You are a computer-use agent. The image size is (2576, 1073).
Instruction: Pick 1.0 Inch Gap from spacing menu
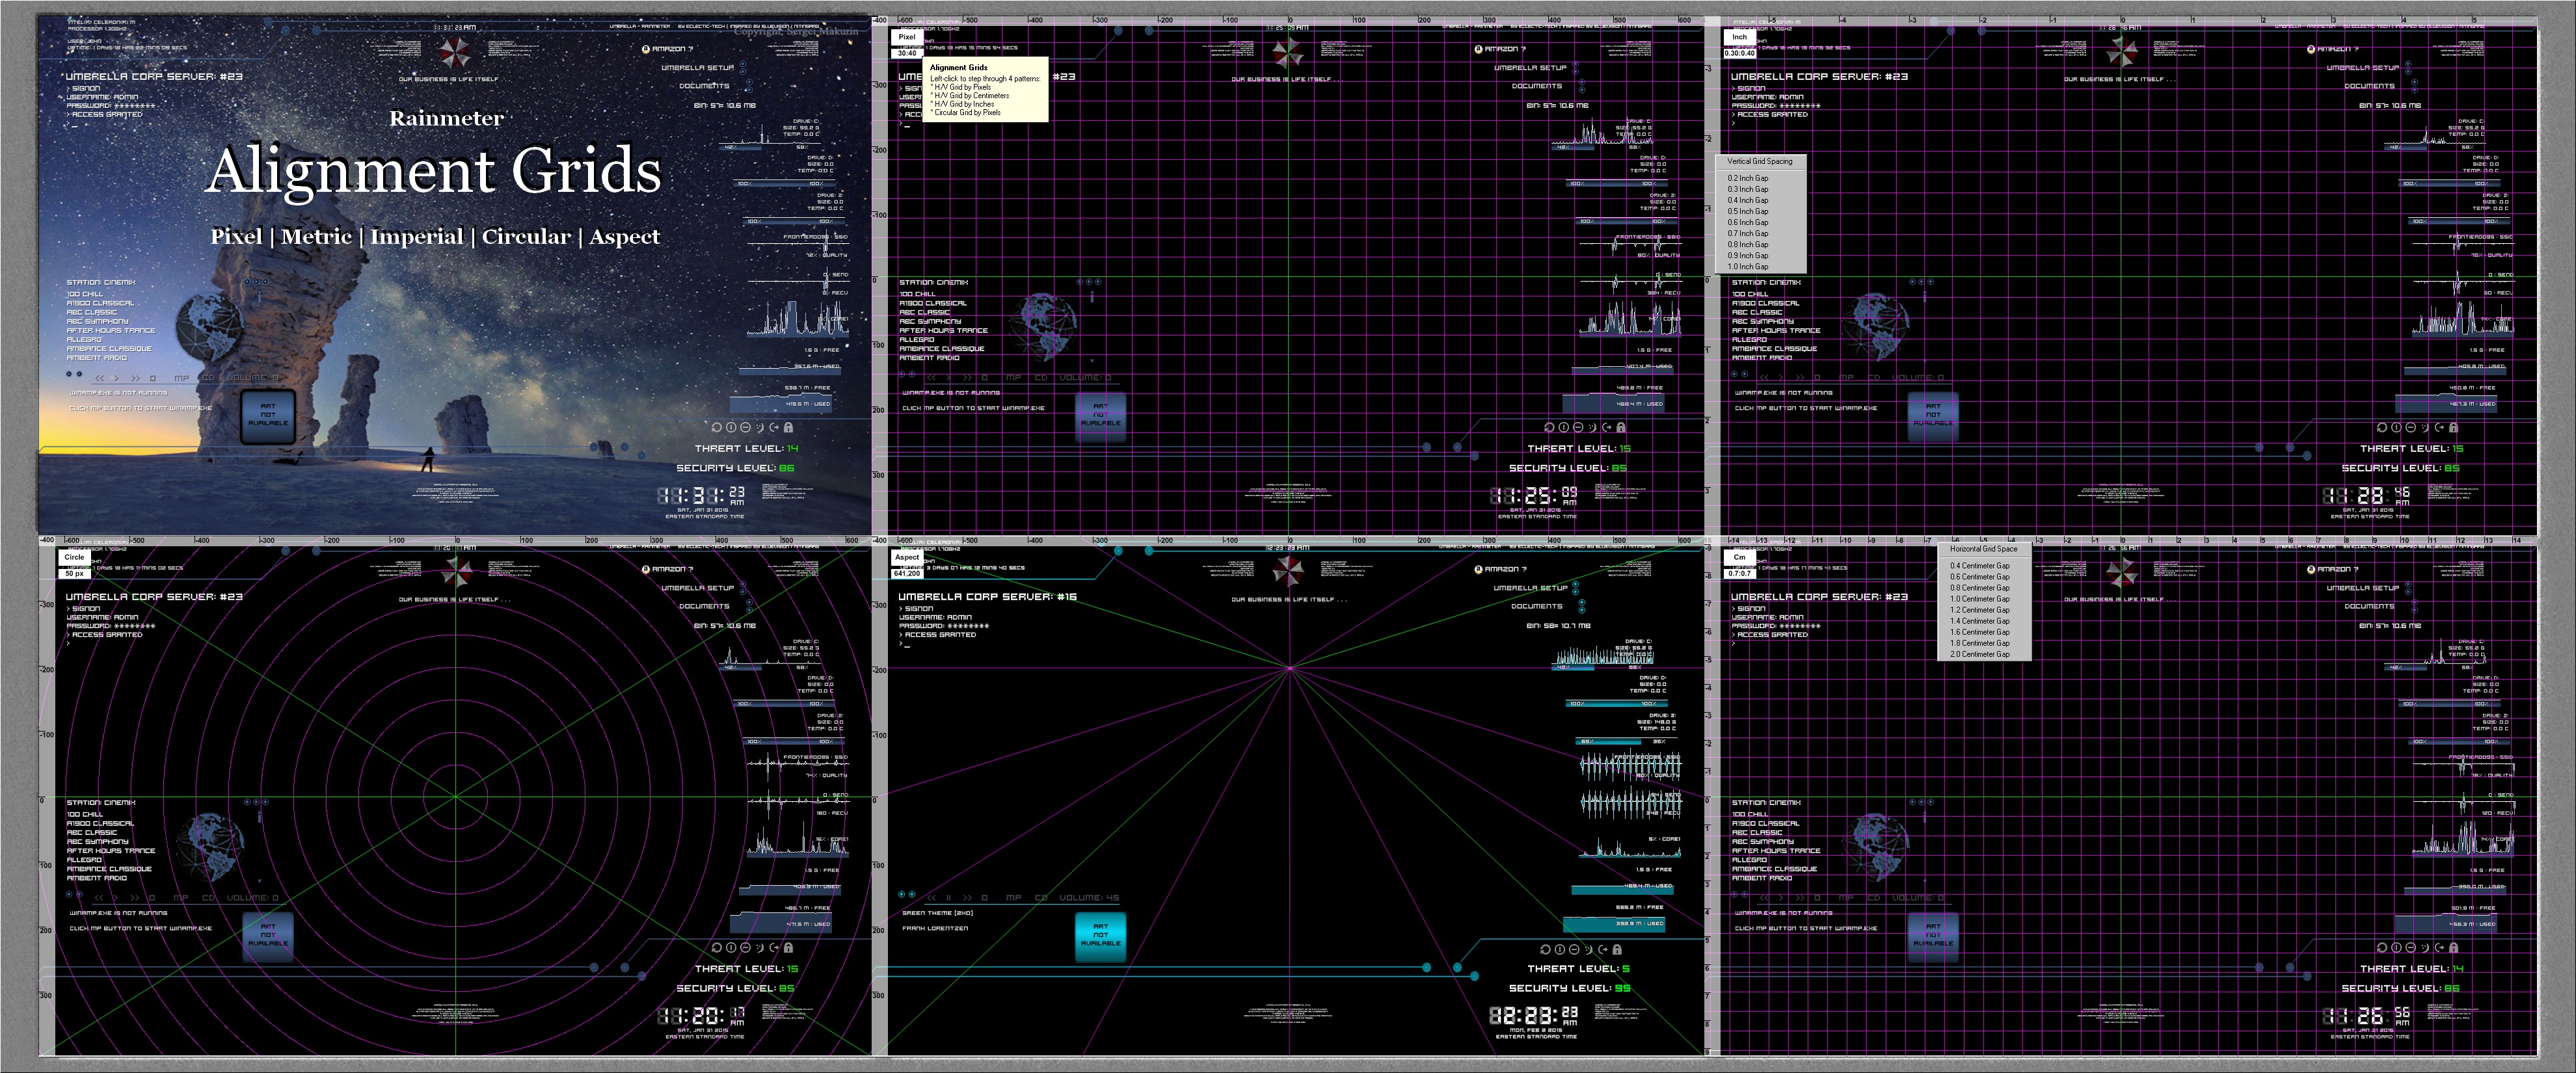(1748, 267)
